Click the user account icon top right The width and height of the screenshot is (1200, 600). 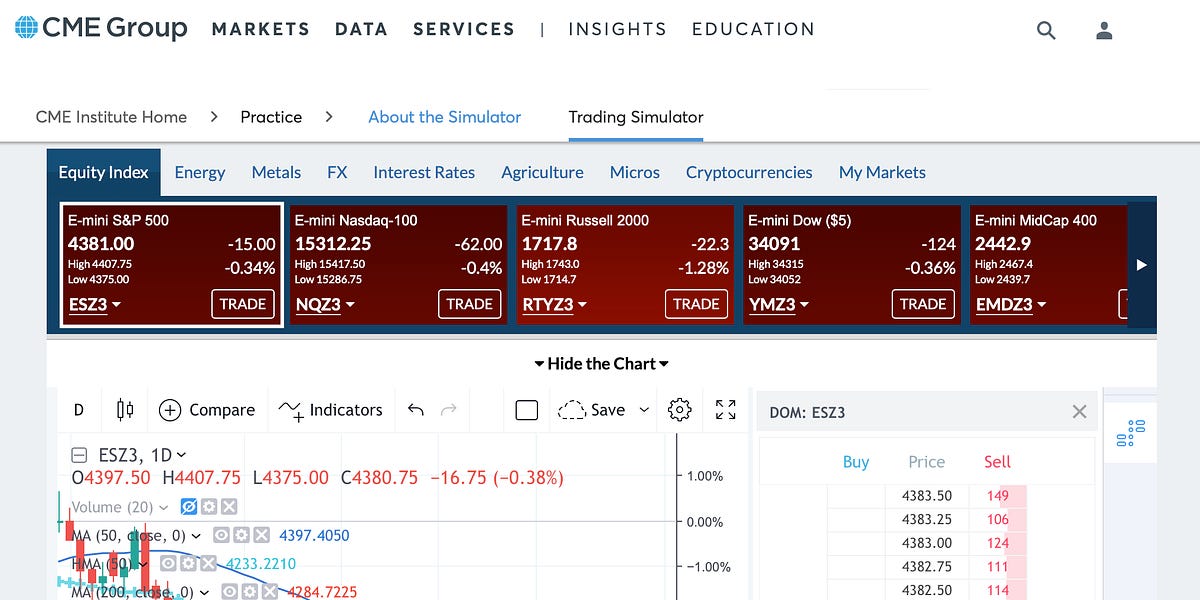click(x=1104, y=30)
